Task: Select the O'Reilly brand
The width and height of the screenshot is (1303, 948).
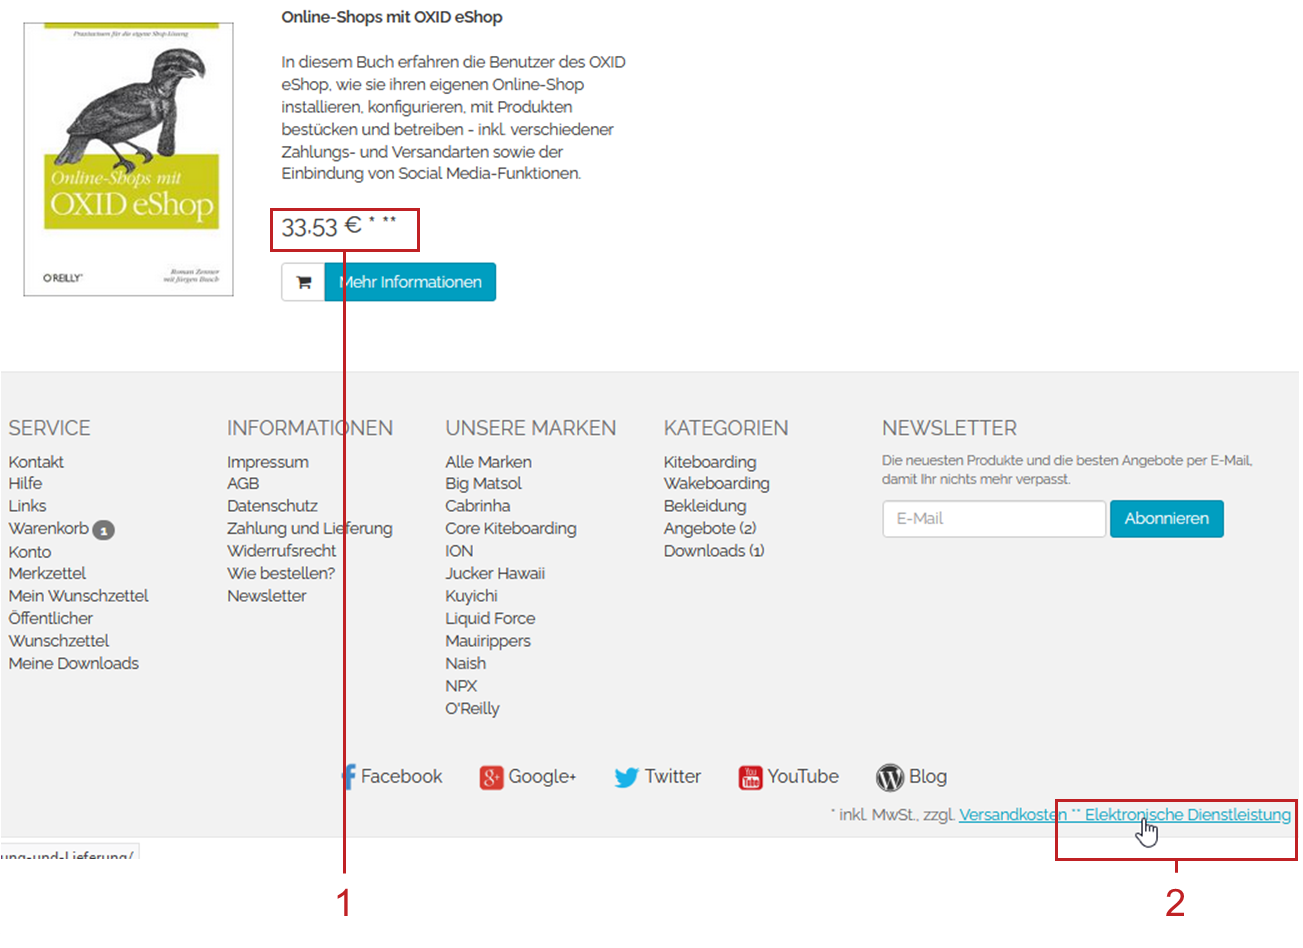Action: point(472,709)
